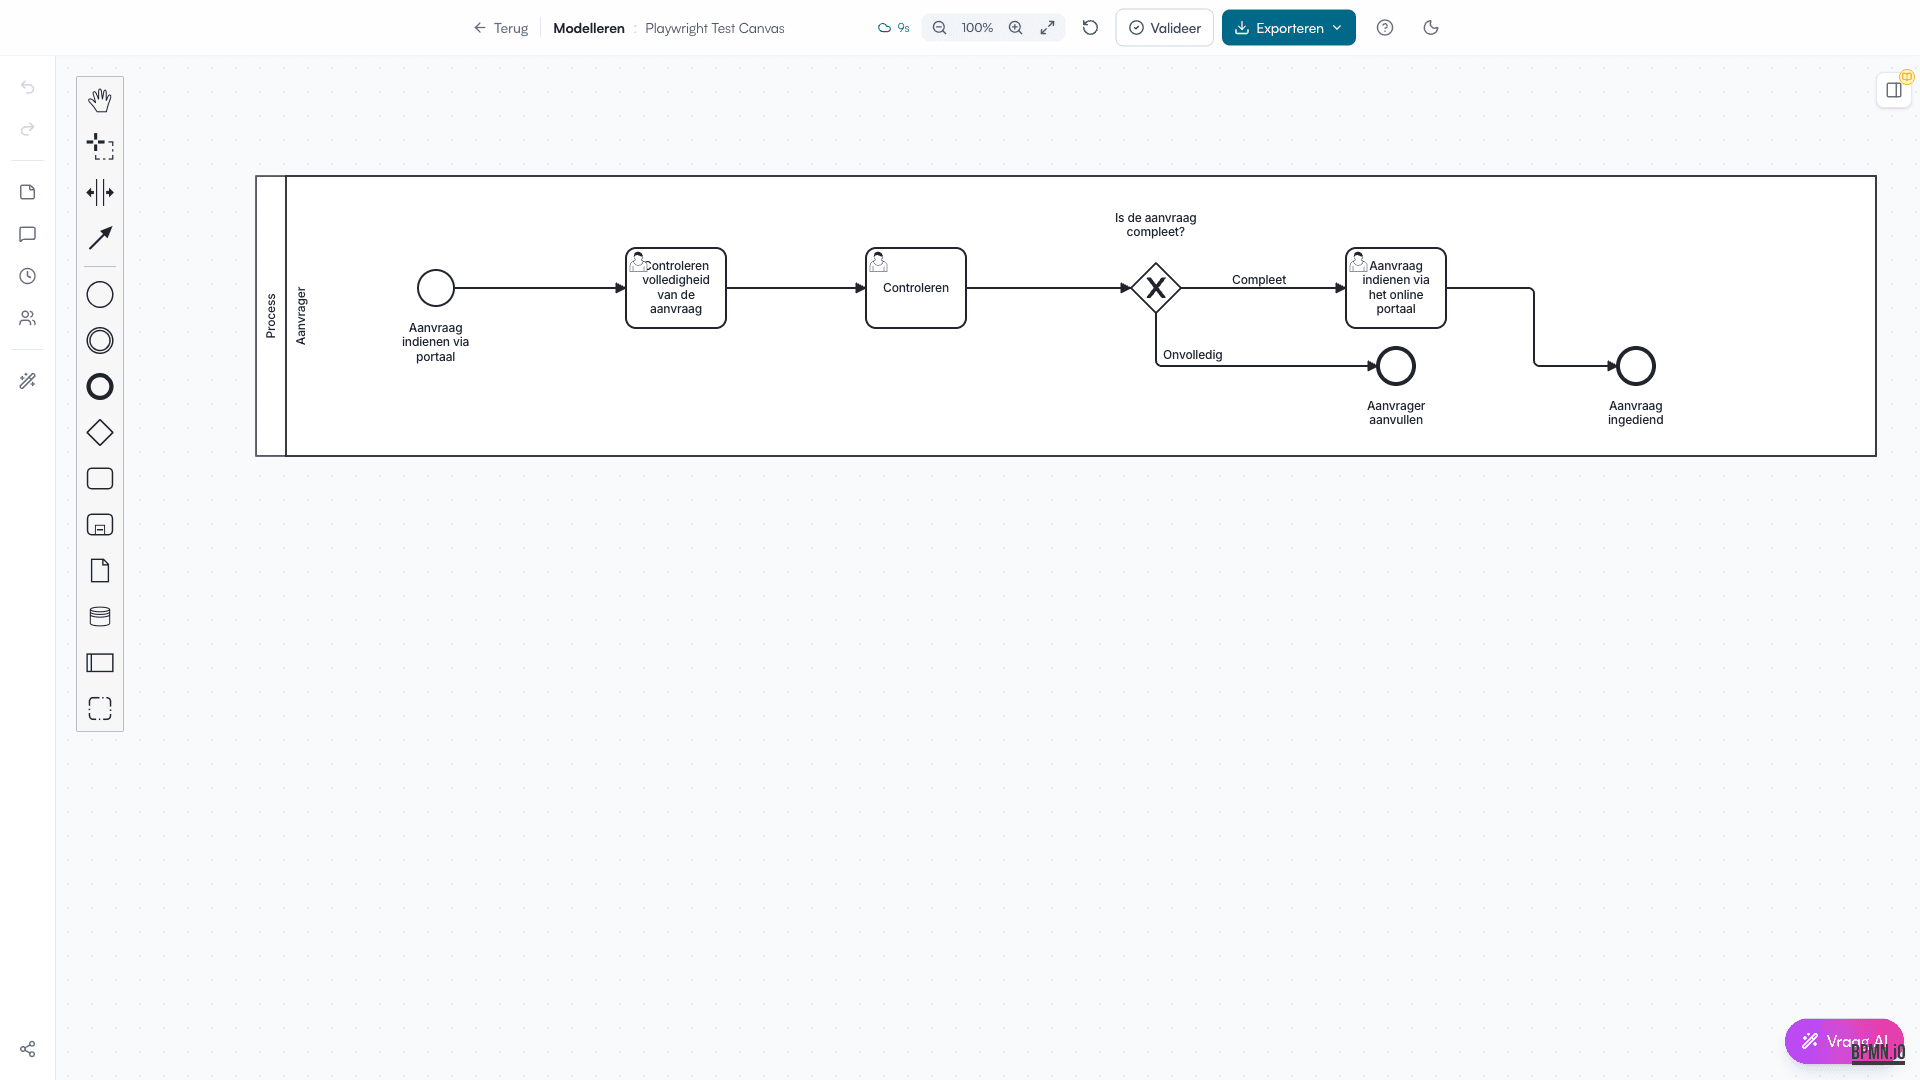This screenshot has height=1080, width=1920.
Task: Expand the zoom out magnifier control
Action: (939, 27)
